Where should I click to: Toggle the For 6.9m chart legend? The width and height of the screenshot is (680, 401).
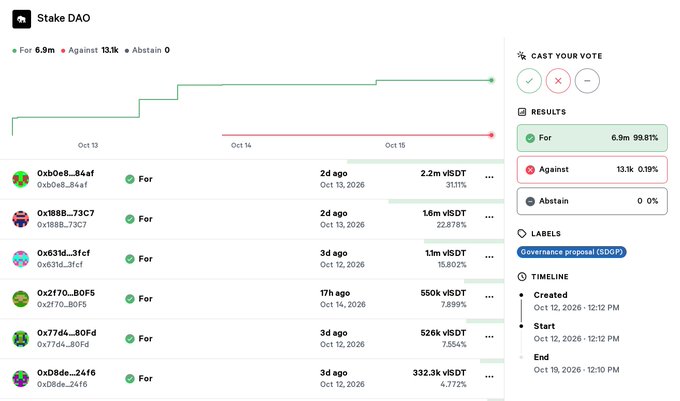[33, 50]
